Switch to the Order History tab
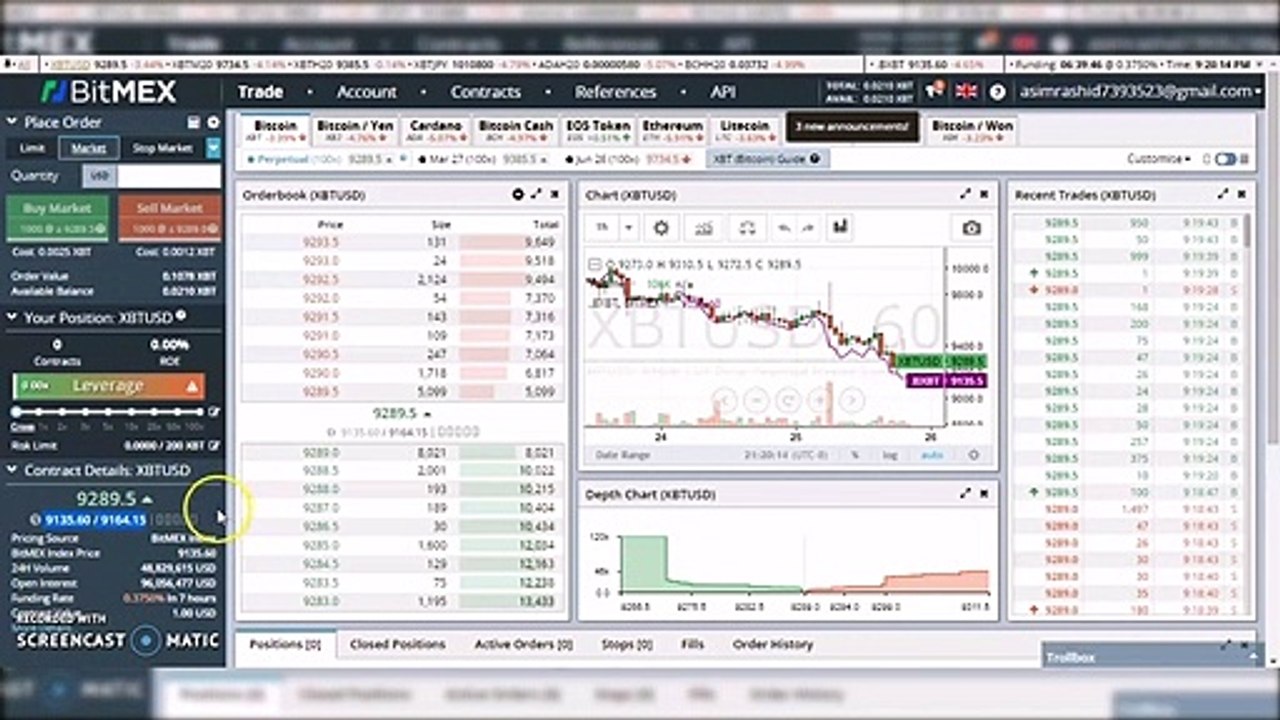This screenshot has height=720, width=1280. pyautogui.click(x=773, y=645)
